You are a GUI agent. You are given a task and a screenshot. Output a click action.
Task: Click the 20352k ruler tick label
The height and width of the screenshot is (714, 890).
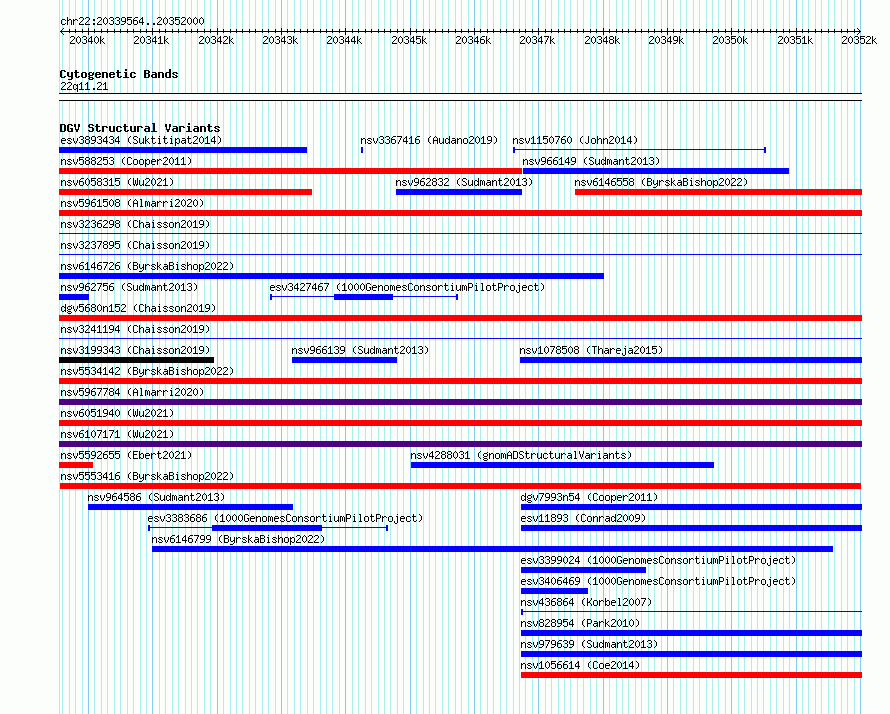pos(859,40)
